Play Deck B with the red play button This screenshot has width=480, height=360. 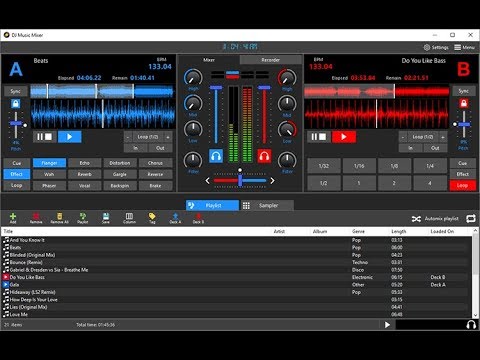(344, 137)
